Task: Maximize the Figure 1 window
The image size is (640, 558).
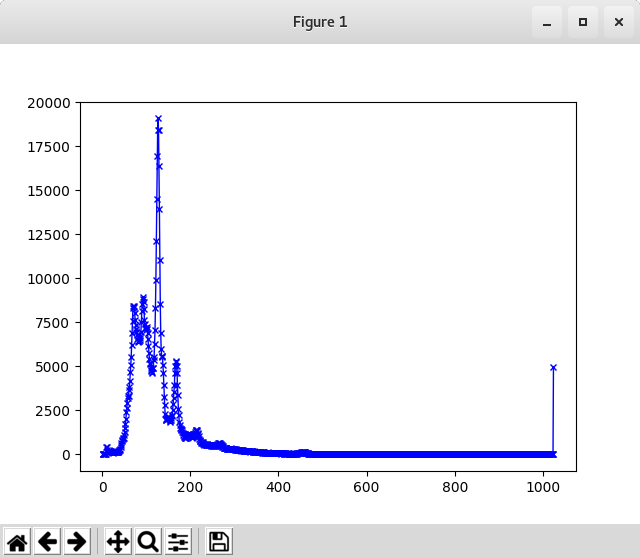Action: [x=583, y=22]
